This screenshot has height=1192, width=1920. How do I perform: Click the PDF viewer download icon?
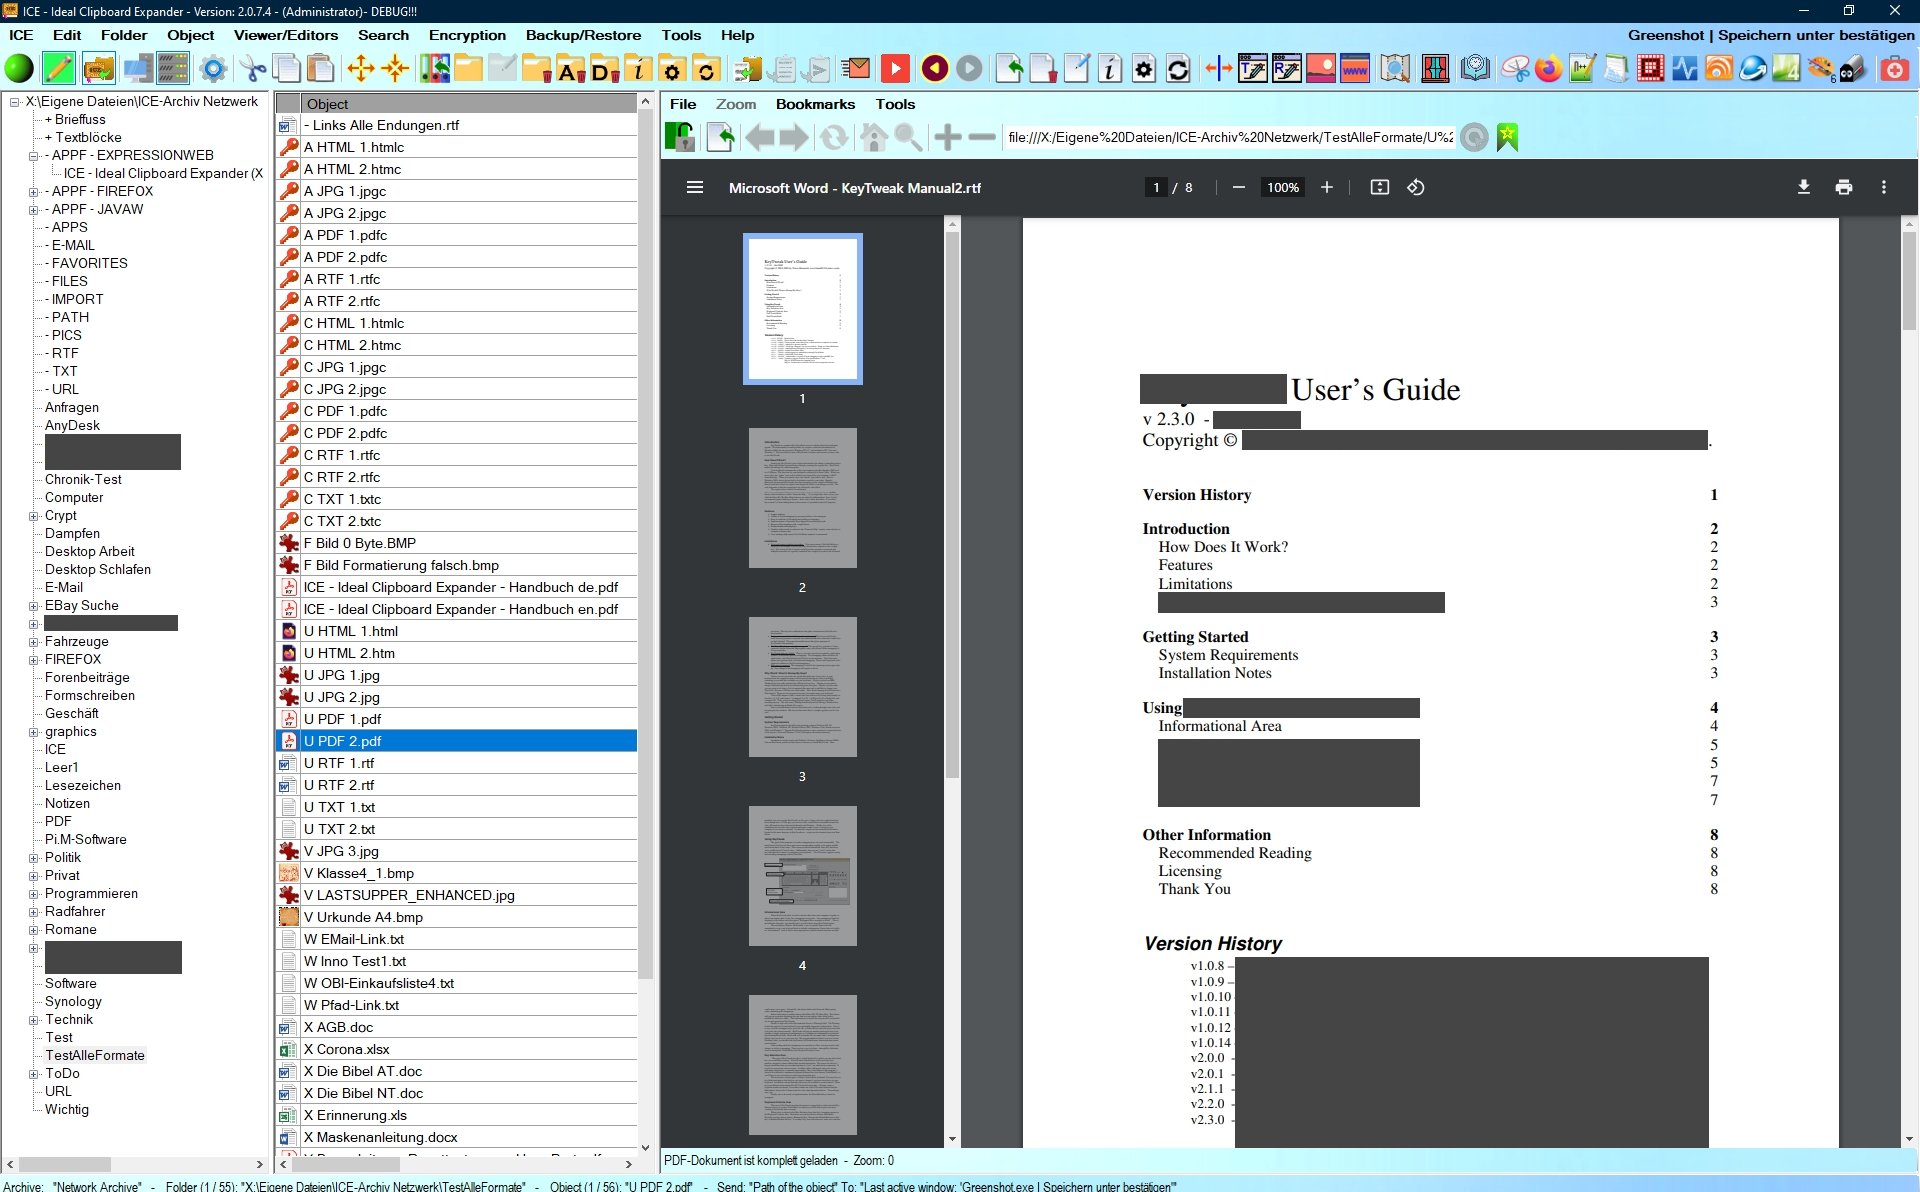[1803, 187]
